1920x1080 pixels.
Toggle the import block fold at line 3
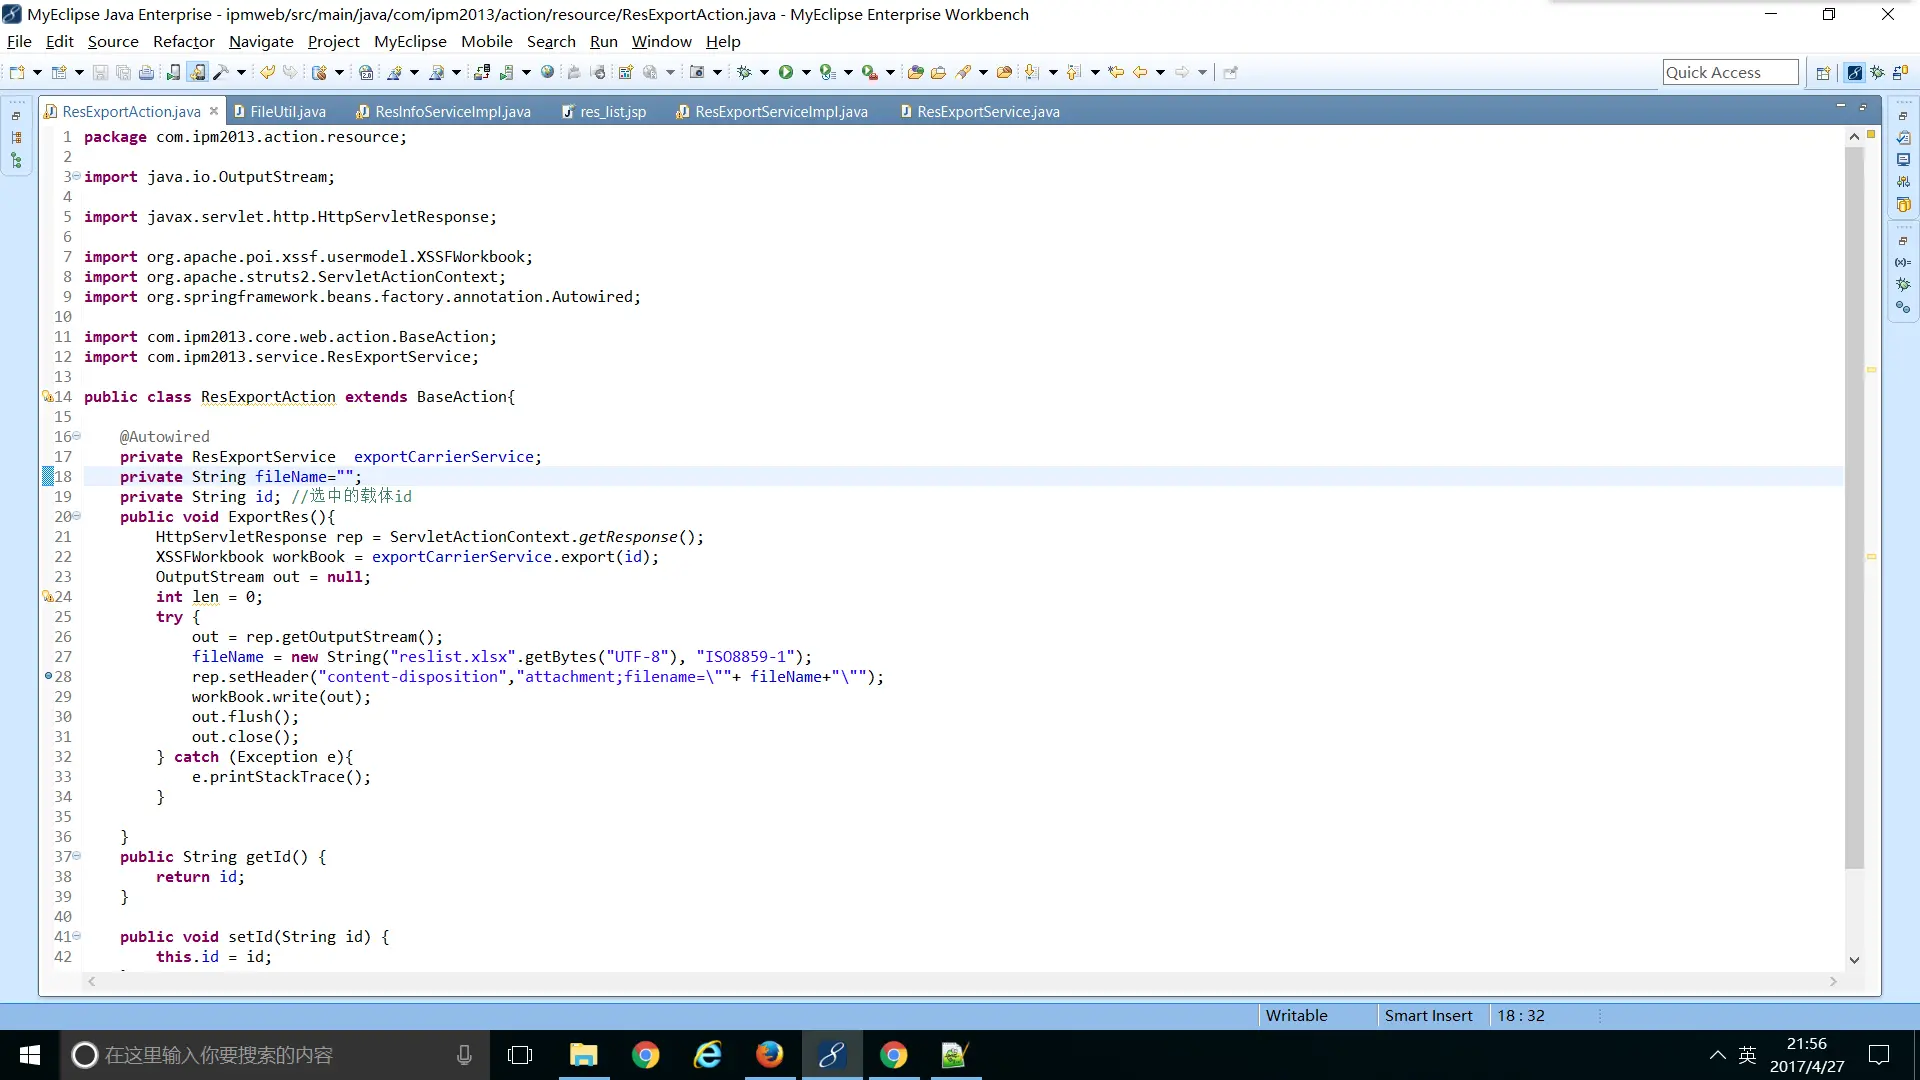pyautogui.click(x=77, y=176)
